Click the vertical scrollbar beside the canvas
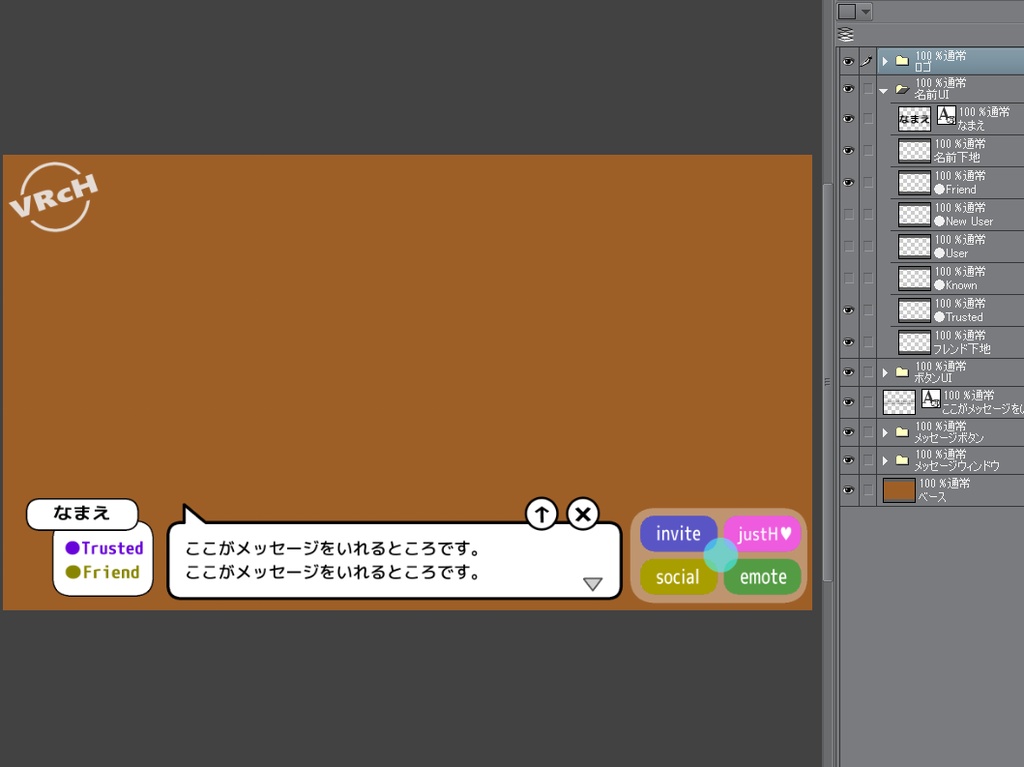The image size is (1024, 767). coord(827,383)
